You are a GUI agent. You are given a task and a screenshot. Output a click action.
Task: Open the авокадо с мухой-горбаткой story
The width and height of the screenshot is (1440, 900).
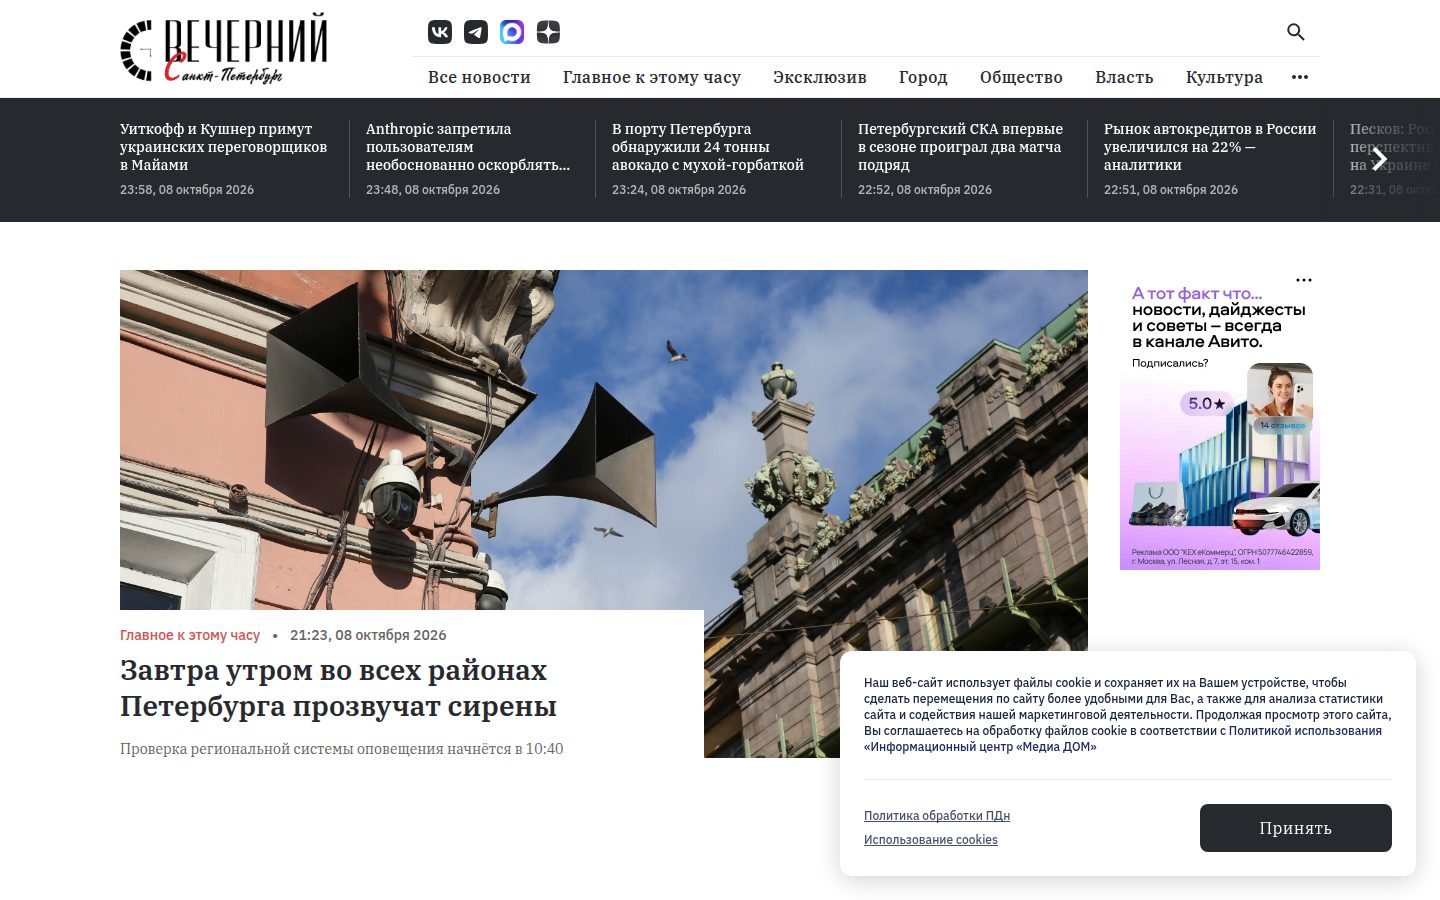(x=708, y=147)
